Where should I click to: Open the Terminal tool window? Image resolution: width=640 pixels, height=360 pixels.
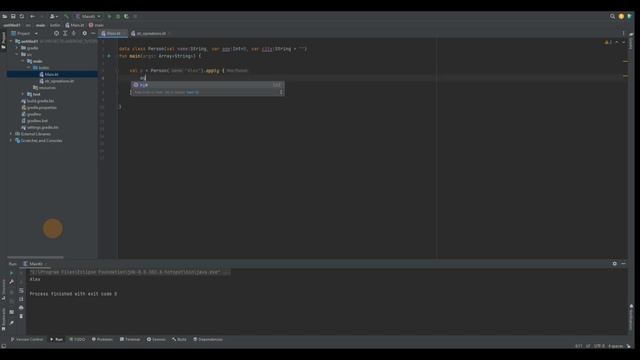tap(130, 339)
